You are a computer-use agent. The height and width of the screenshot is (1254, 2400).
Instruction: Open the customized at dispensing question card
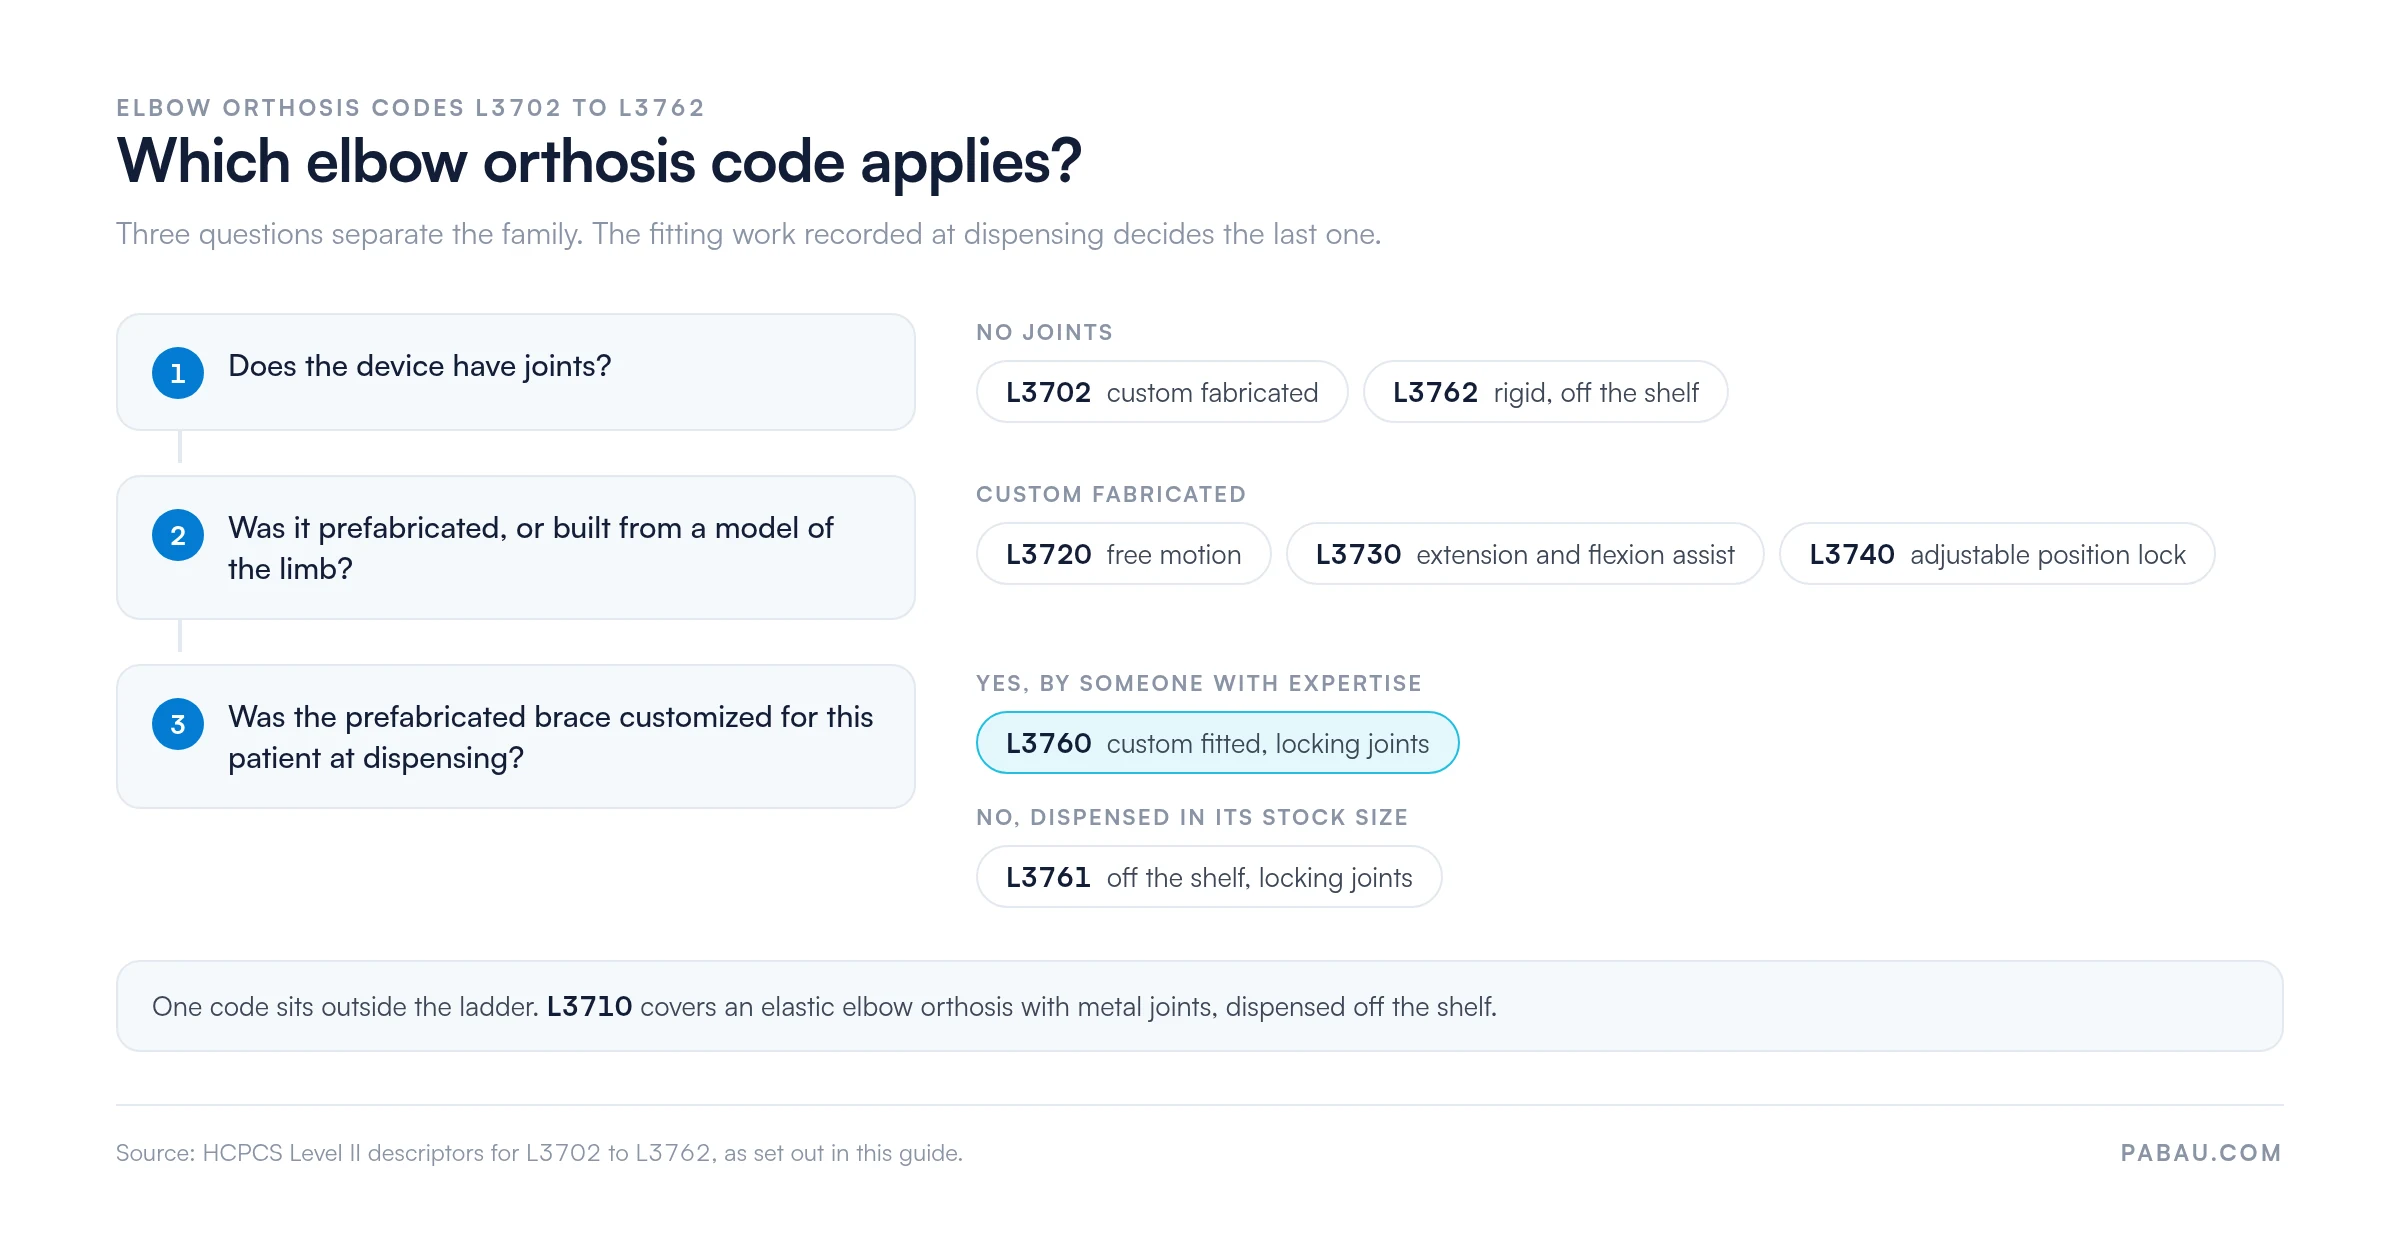tap(516, 737)
